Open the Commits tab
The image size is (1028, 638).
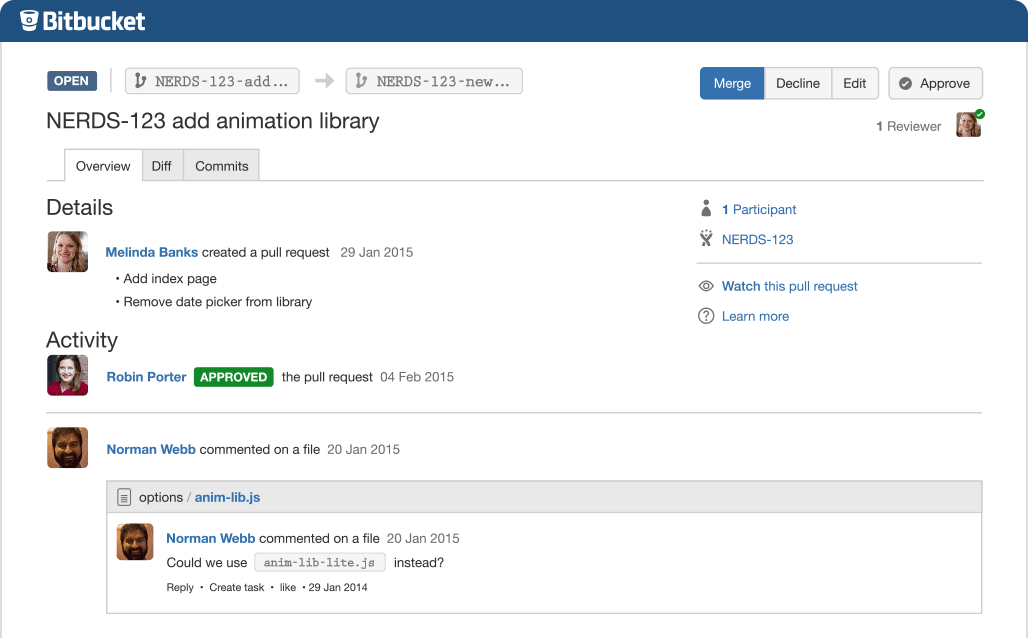click(x=221, y=166)
